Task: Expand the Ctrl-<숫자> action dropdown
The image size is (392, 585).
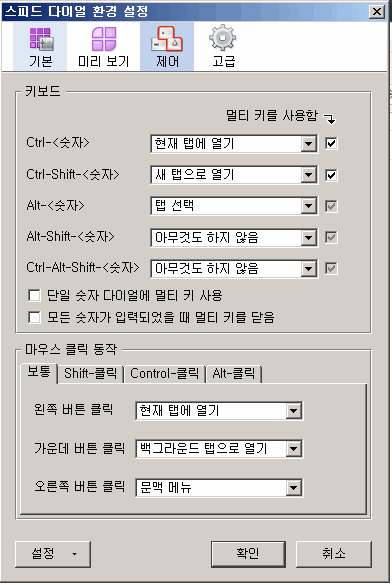Action: 234,144
